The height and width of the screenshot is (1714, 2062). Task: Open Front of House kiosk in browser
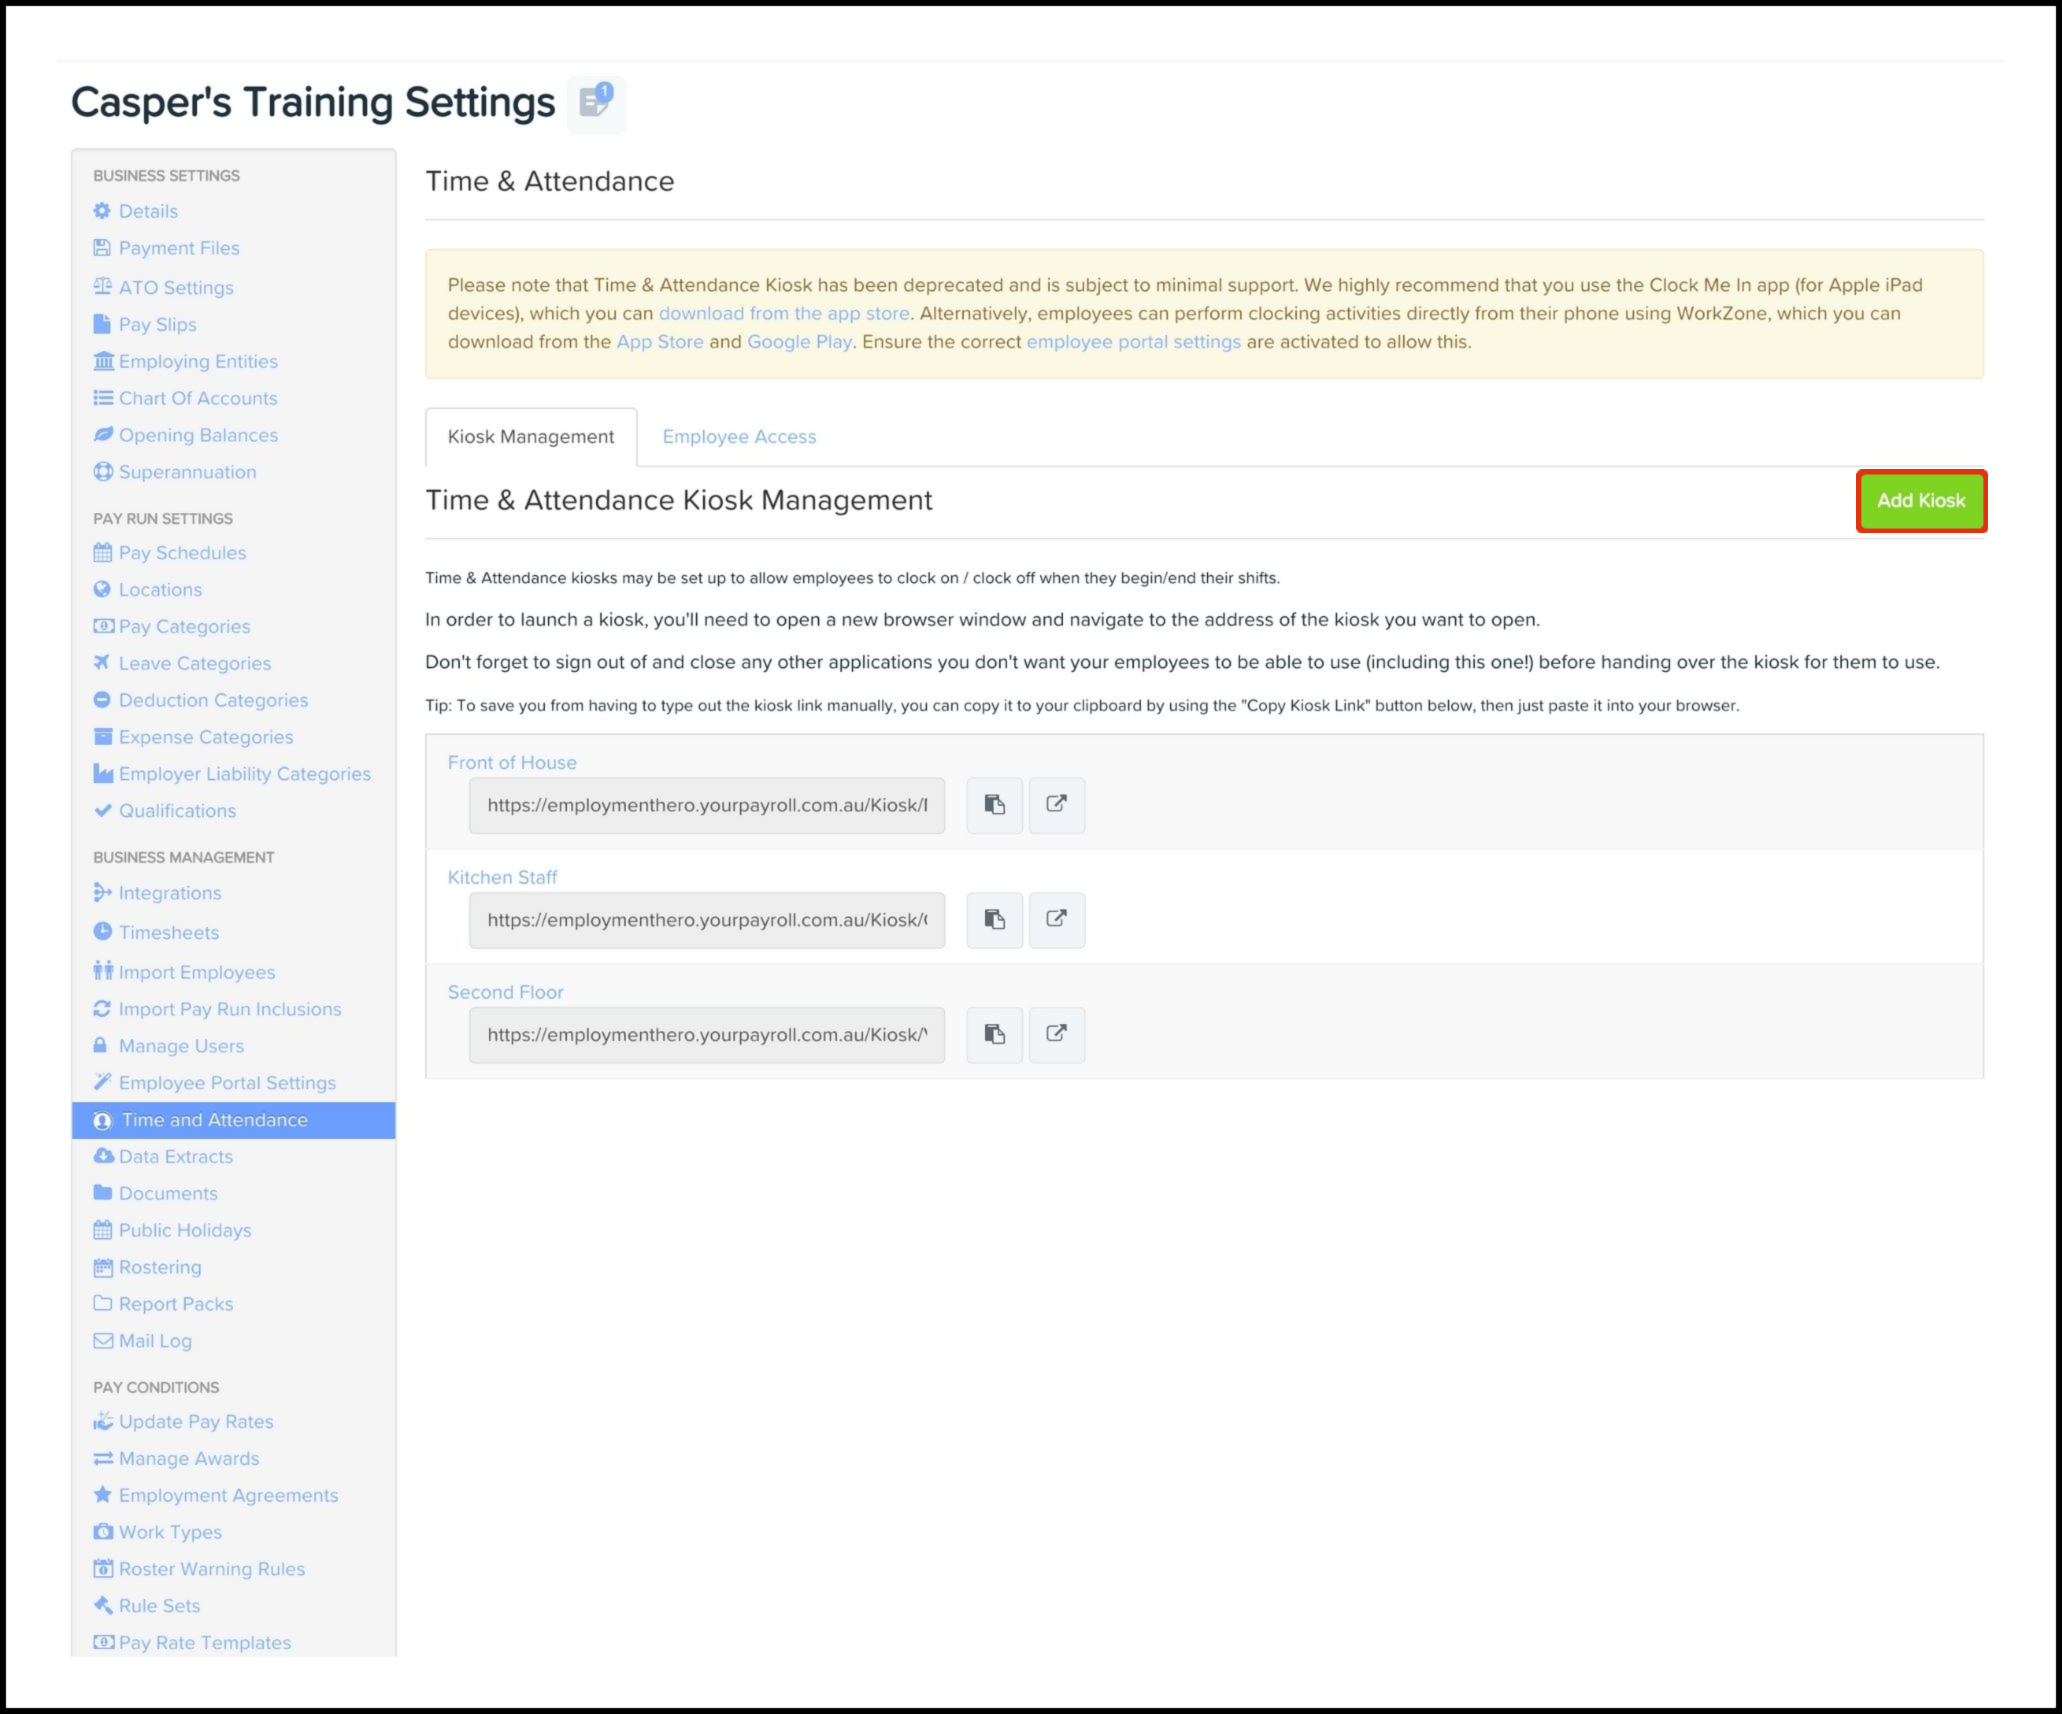point(1057,805)
